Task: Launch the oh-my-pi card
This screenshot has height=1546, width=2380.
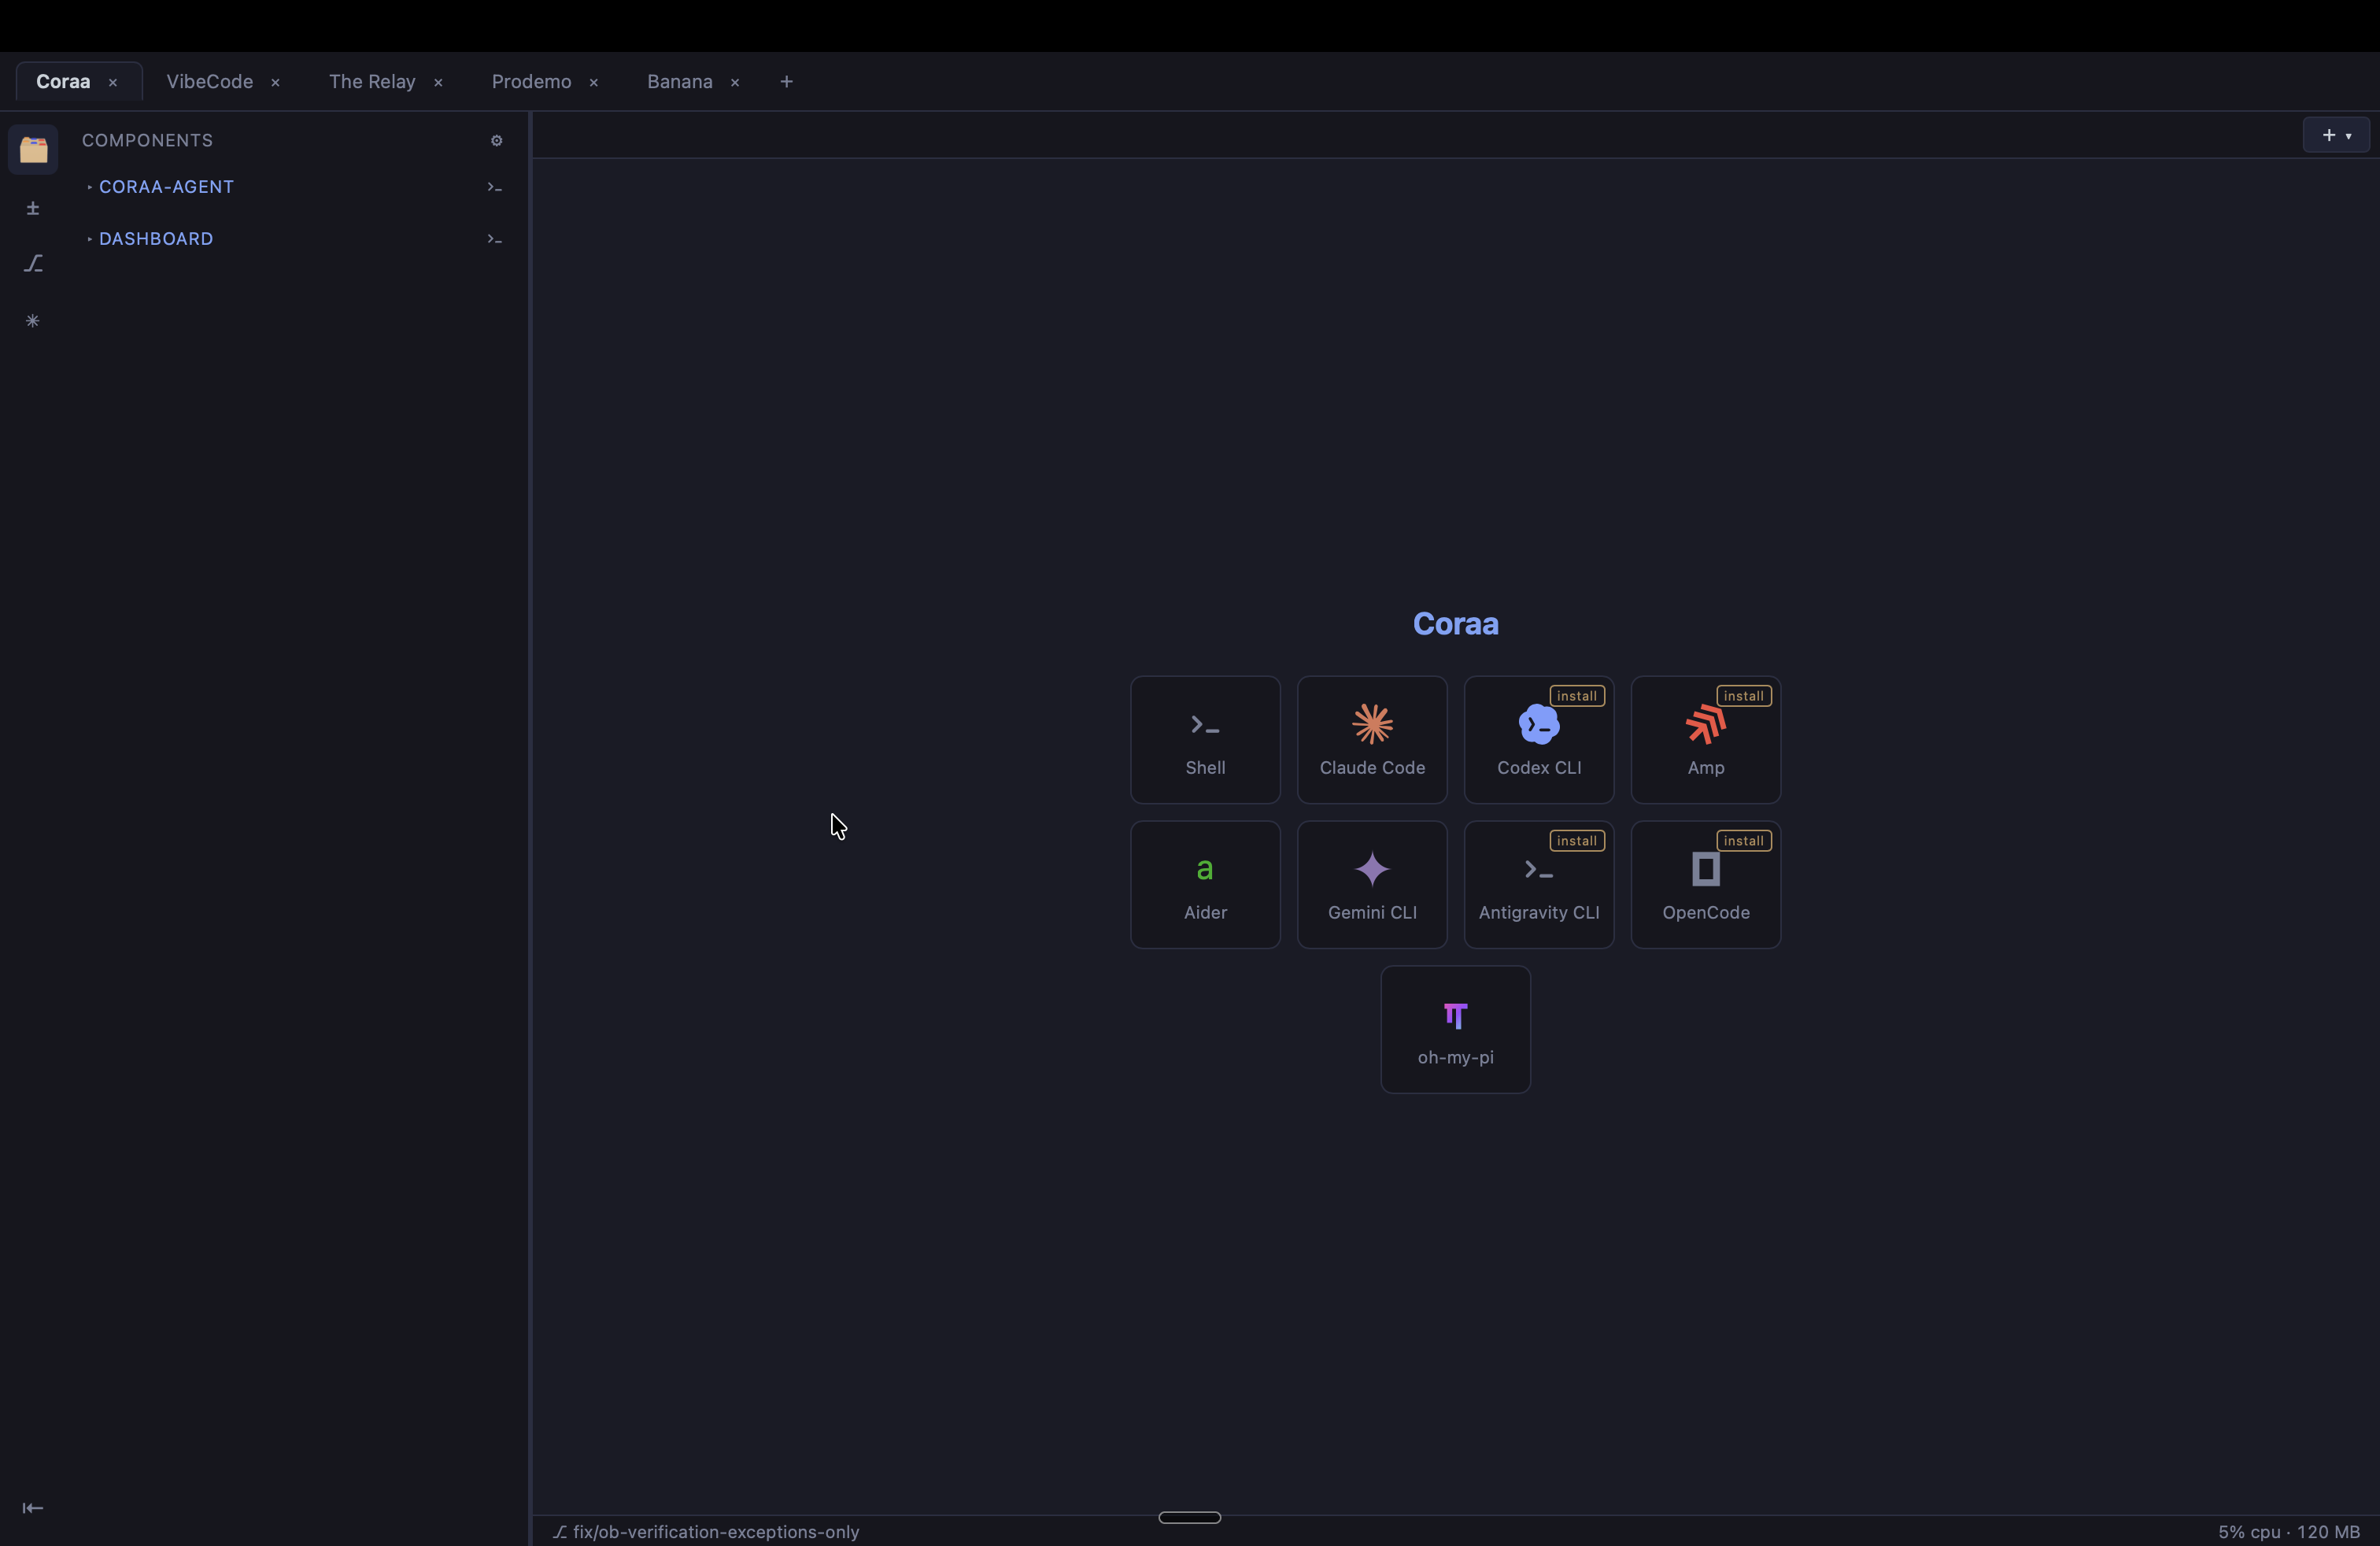Action: point(1455,1030)
